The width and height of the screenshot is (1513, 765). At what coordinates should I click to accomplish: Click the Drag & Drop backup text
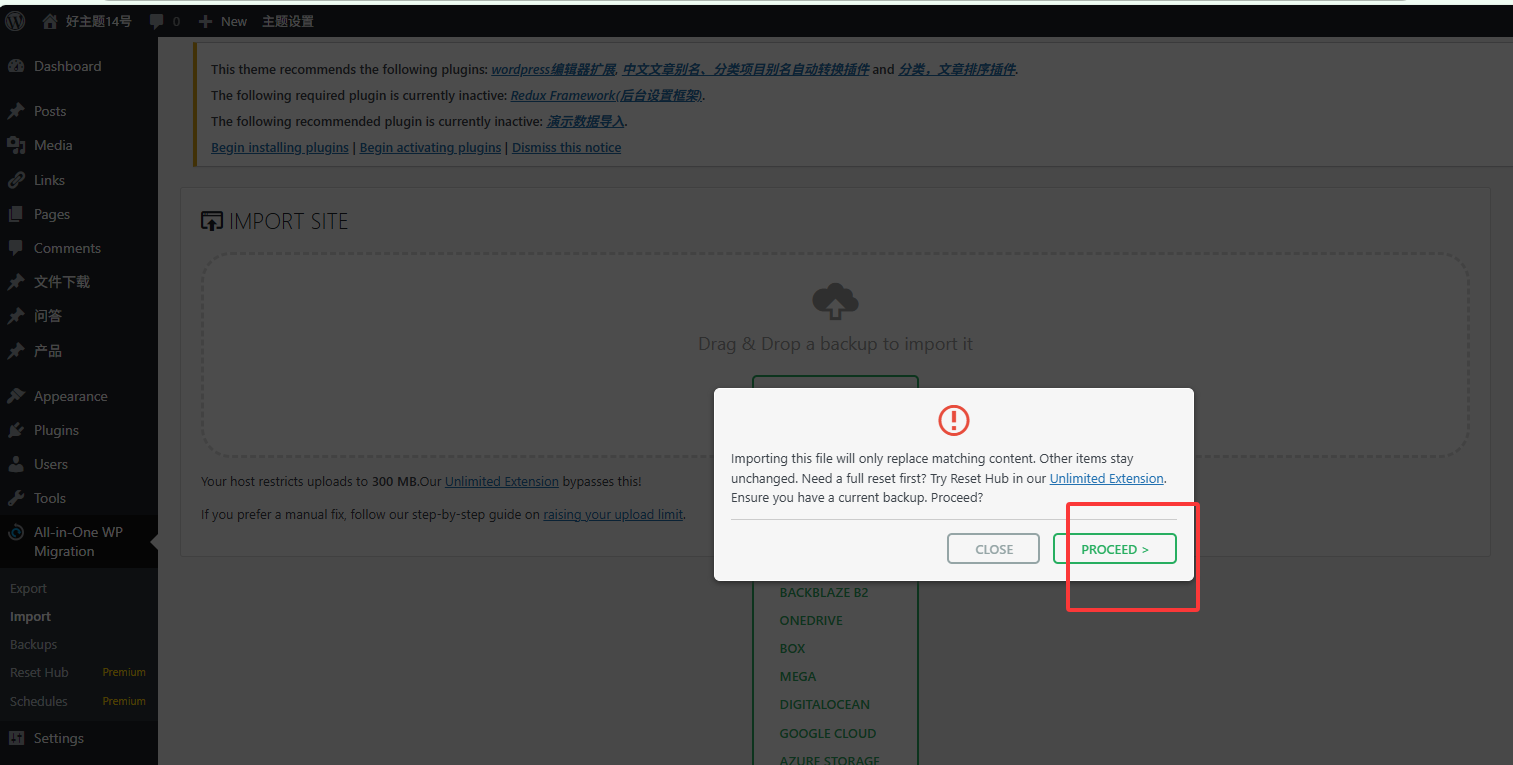pos(835,344)
